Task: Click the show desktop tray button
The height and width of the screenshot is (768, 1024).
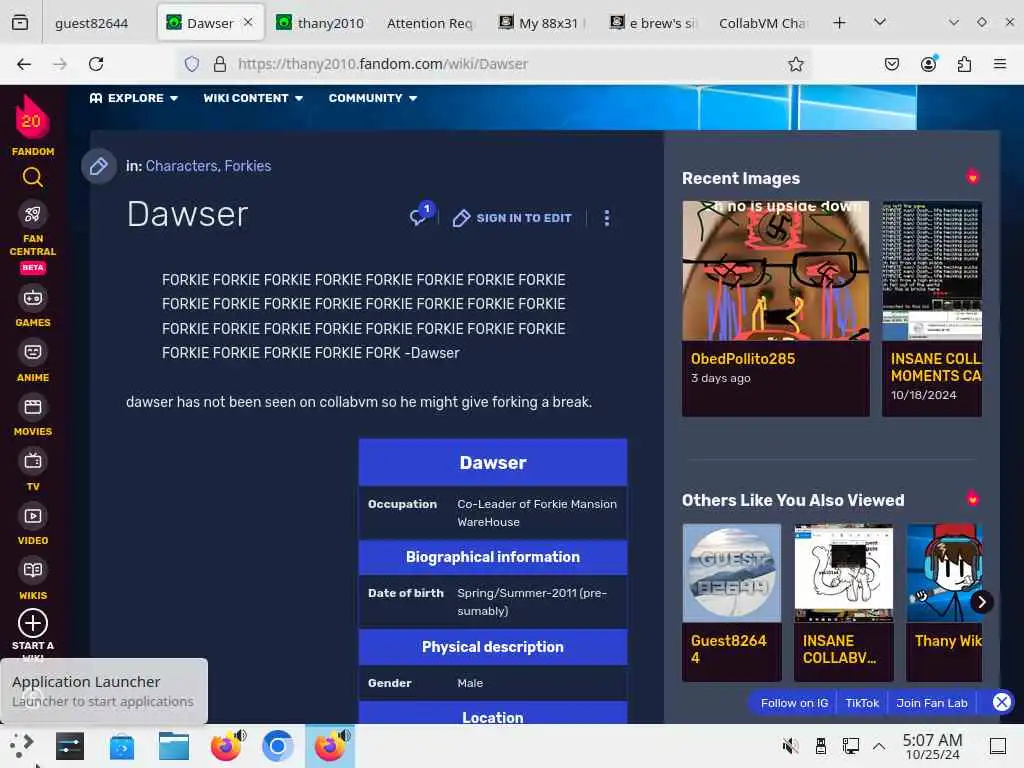Action: pos(997,746)
